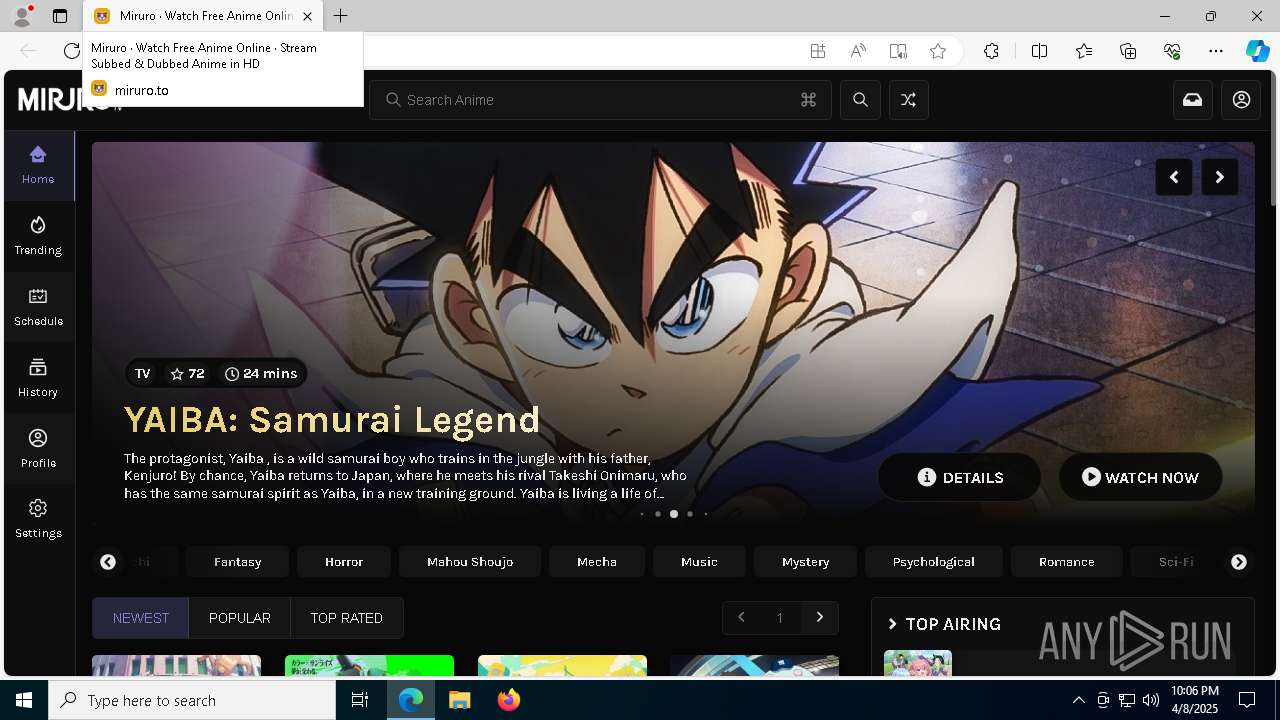Click the page number 1 field
The image size is (1280, 720).
point(780,618)
